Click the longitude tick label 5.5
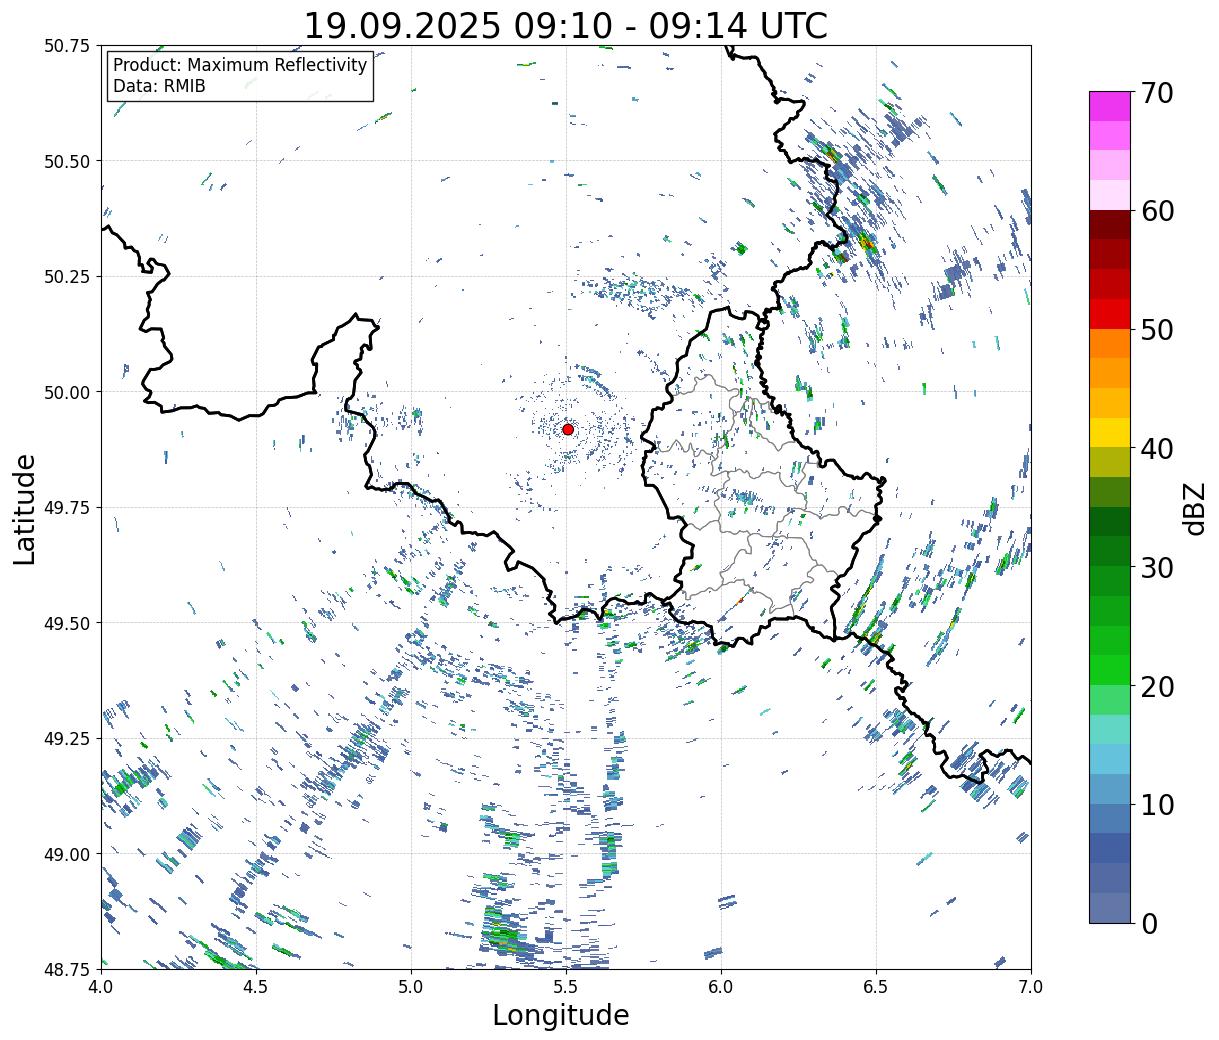1219x1040 pixels. coord(566,987)
